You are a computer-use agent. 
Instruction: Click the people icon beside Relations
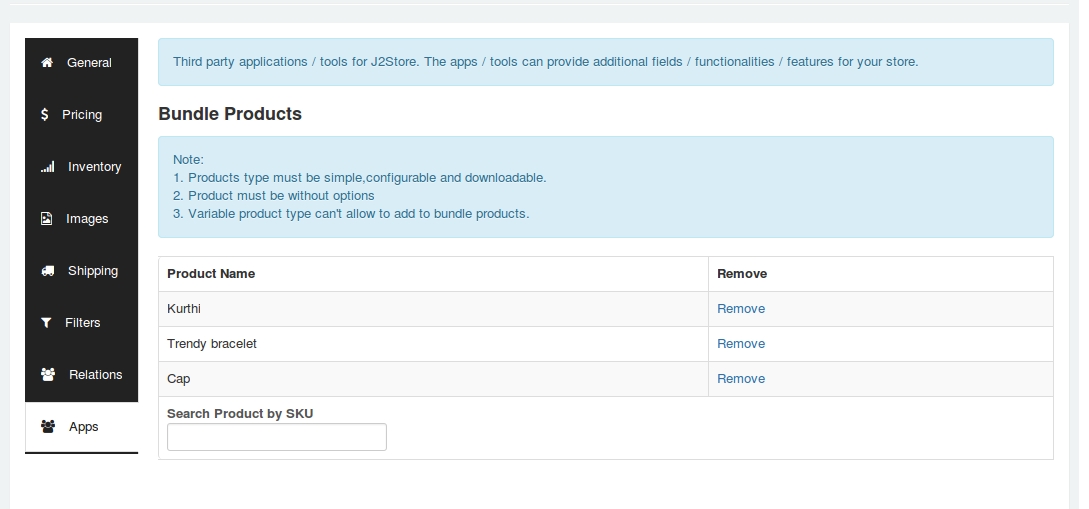pos(48,374)
